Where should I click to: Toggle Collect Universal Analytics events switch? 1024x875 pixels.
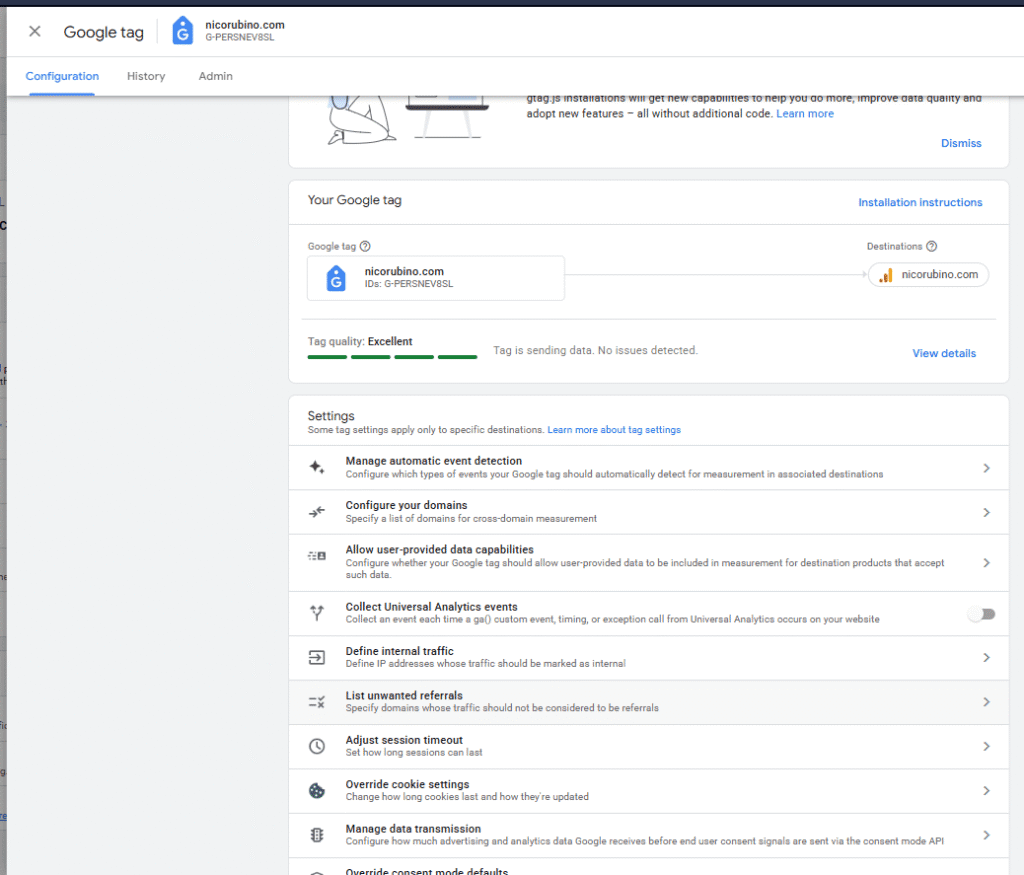[982, 614]
